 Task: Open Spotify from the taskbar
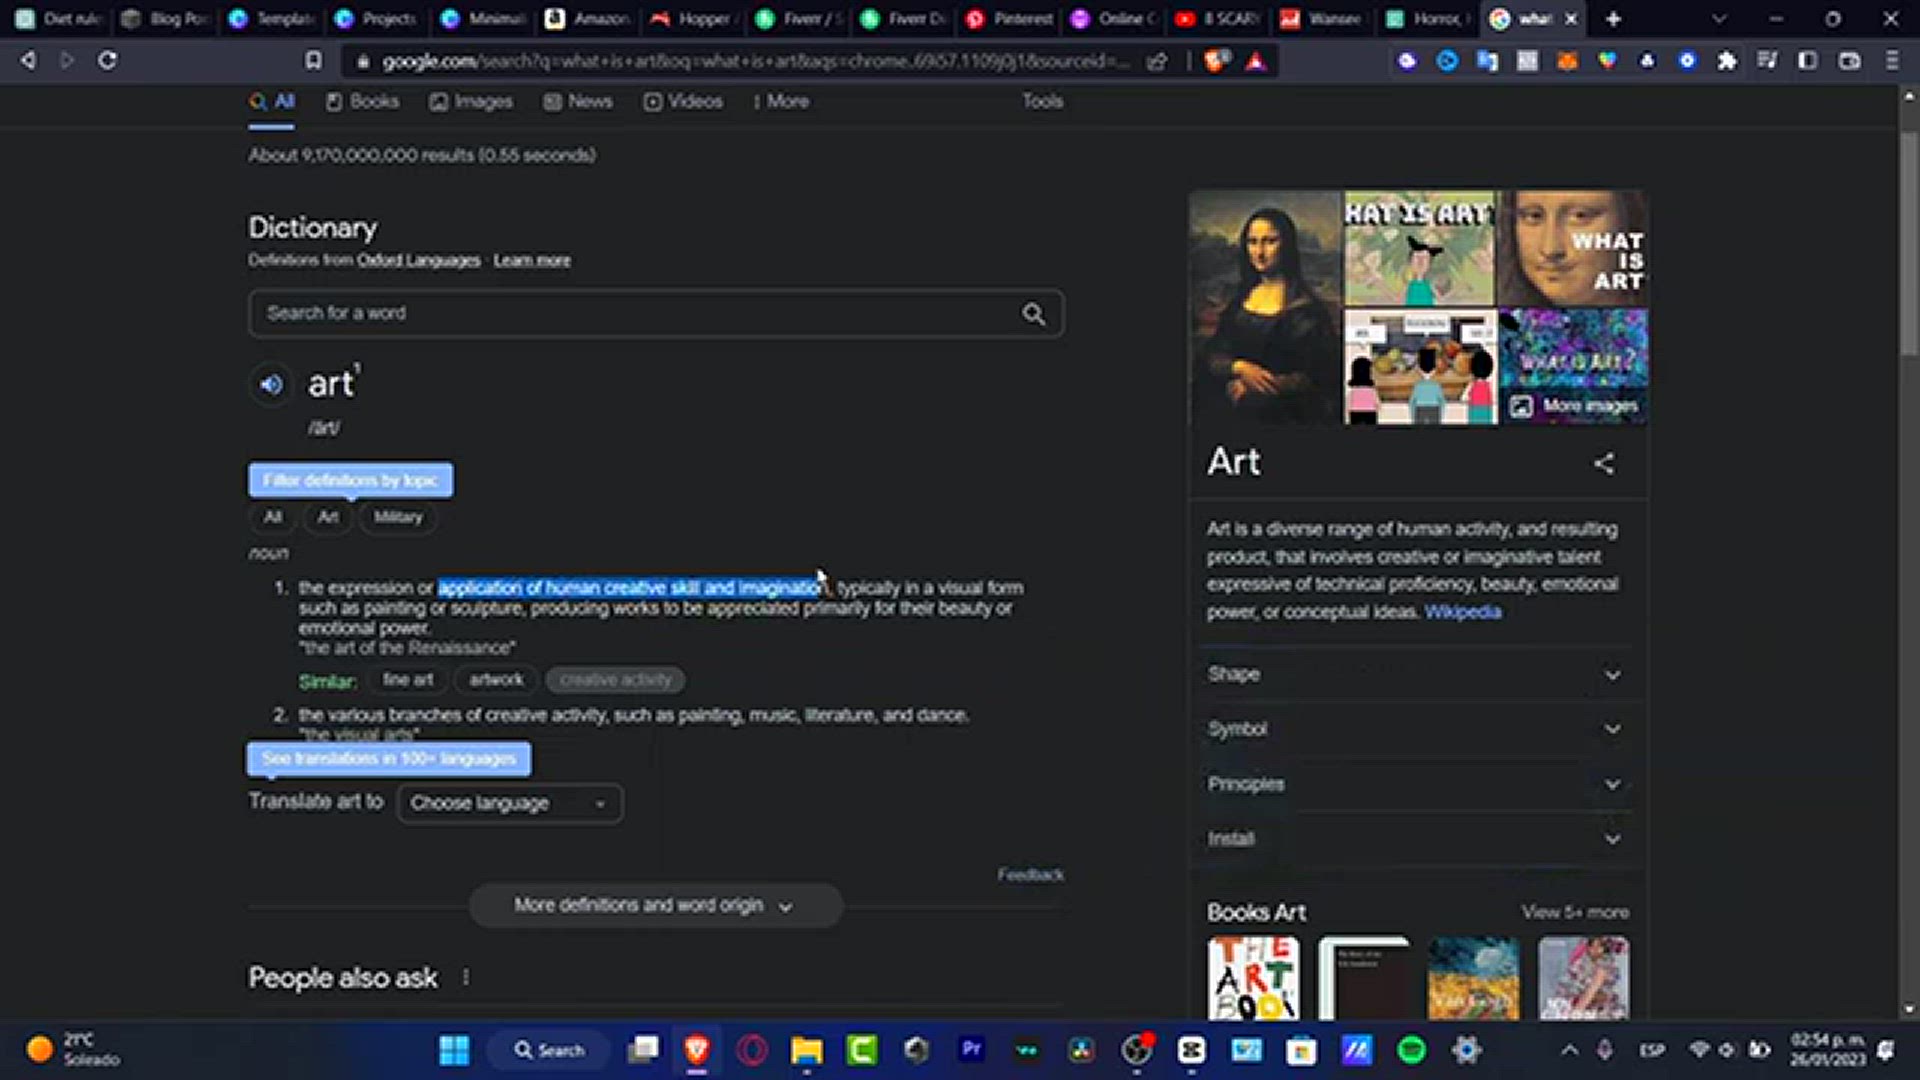[1411, 1049]
